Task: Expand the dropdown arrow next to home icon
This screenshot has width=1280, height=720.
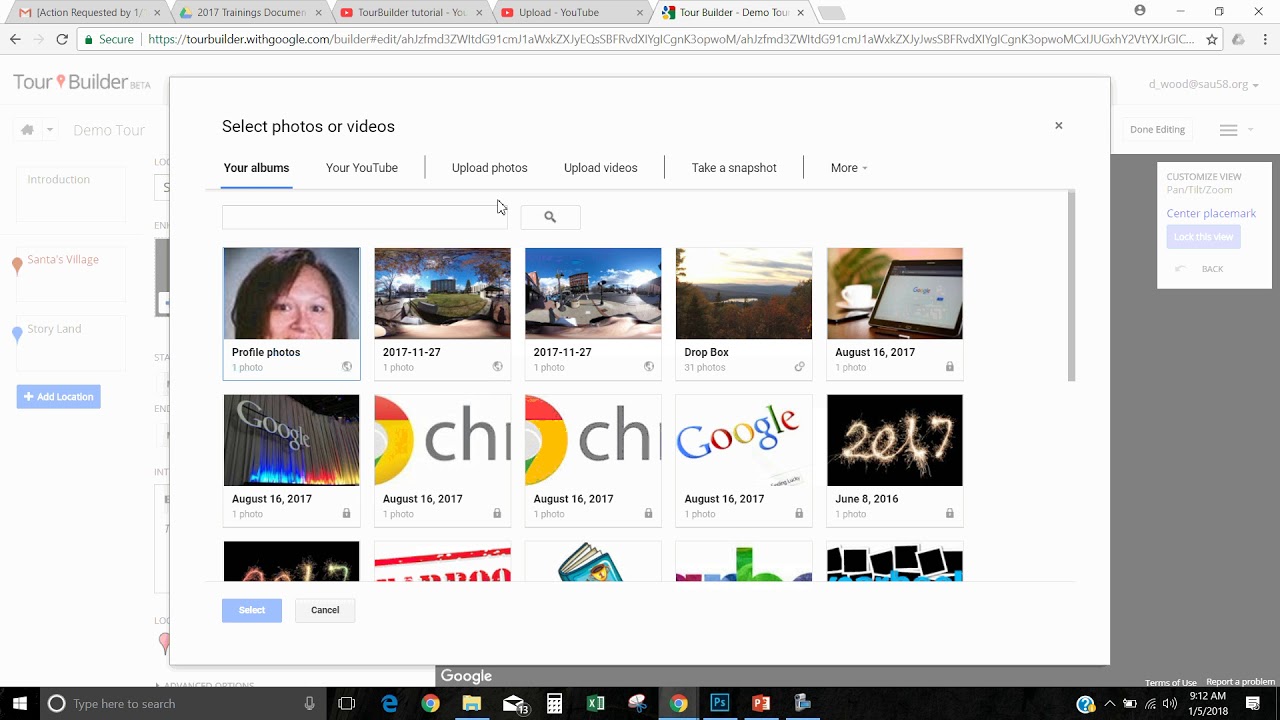Action: click(49, 130)
